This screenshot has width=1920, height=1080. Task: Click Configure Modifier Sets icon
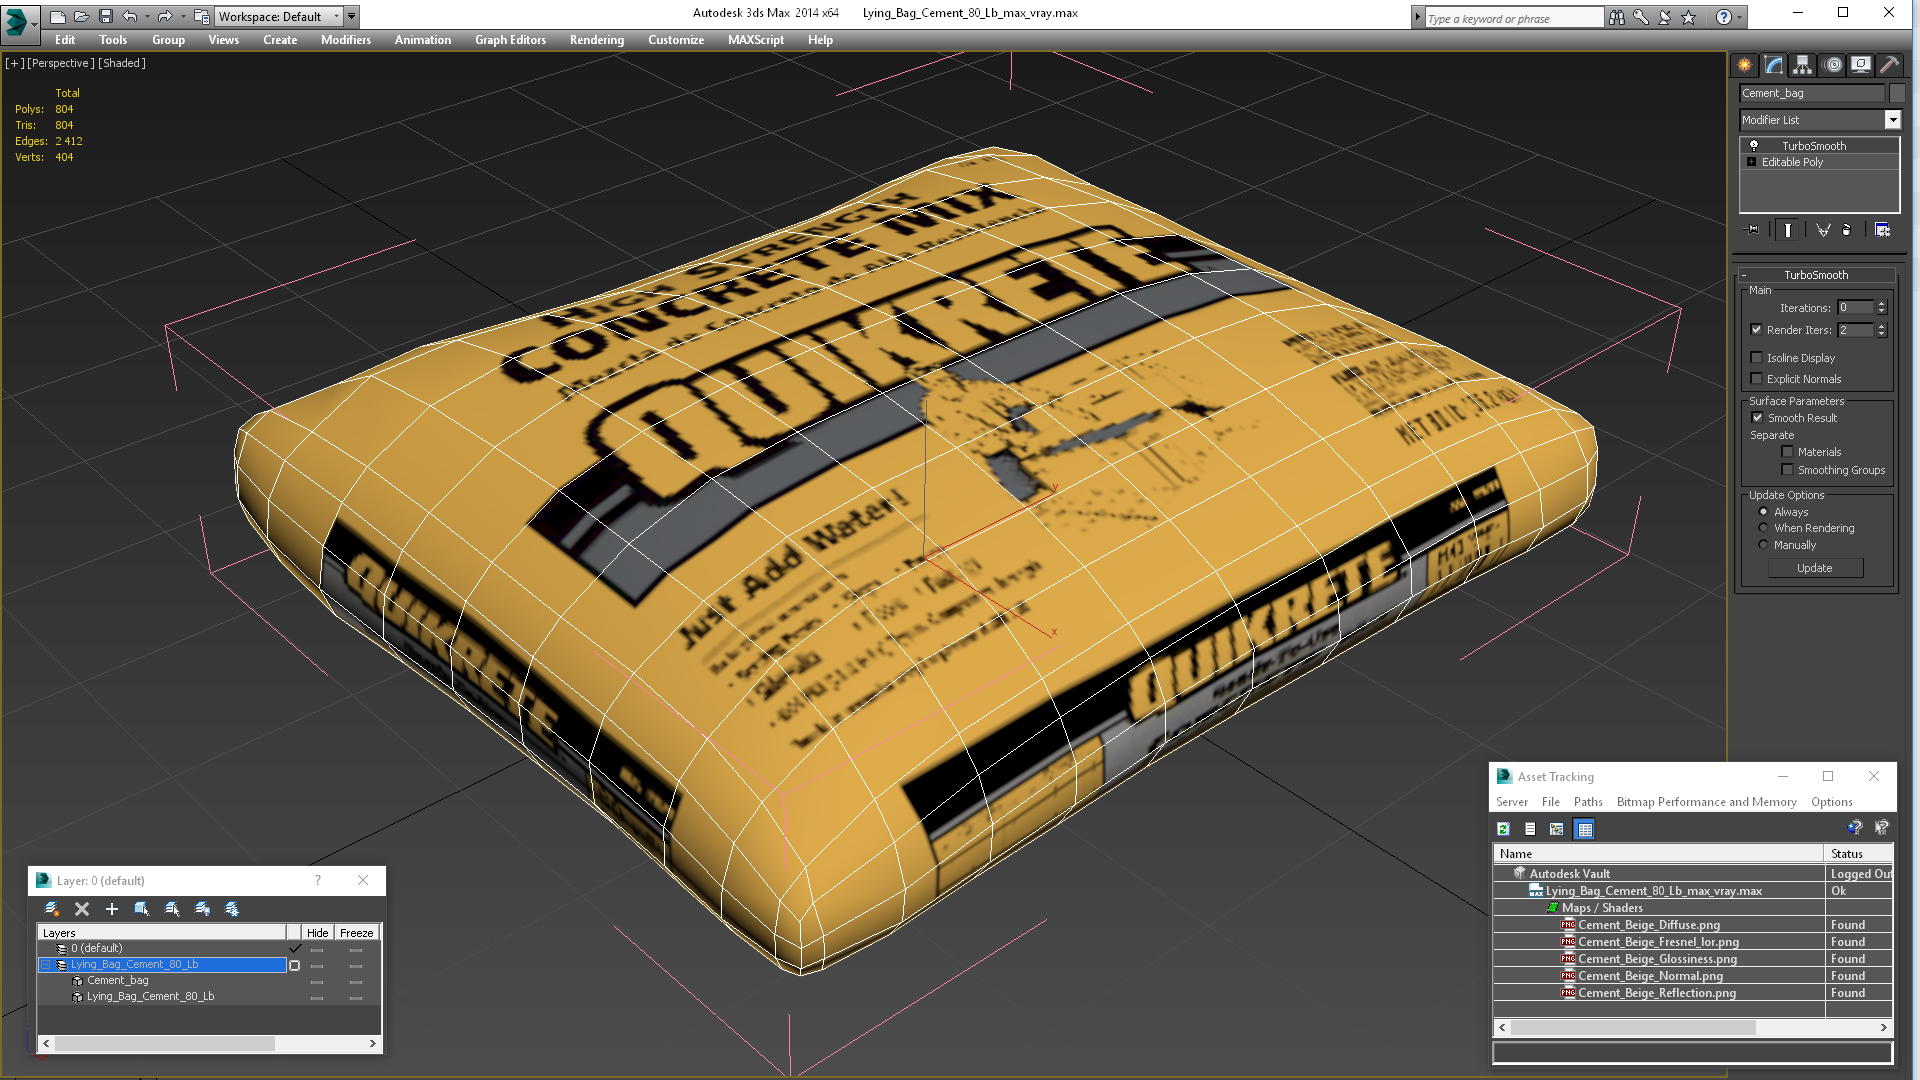pos(1882,230)
